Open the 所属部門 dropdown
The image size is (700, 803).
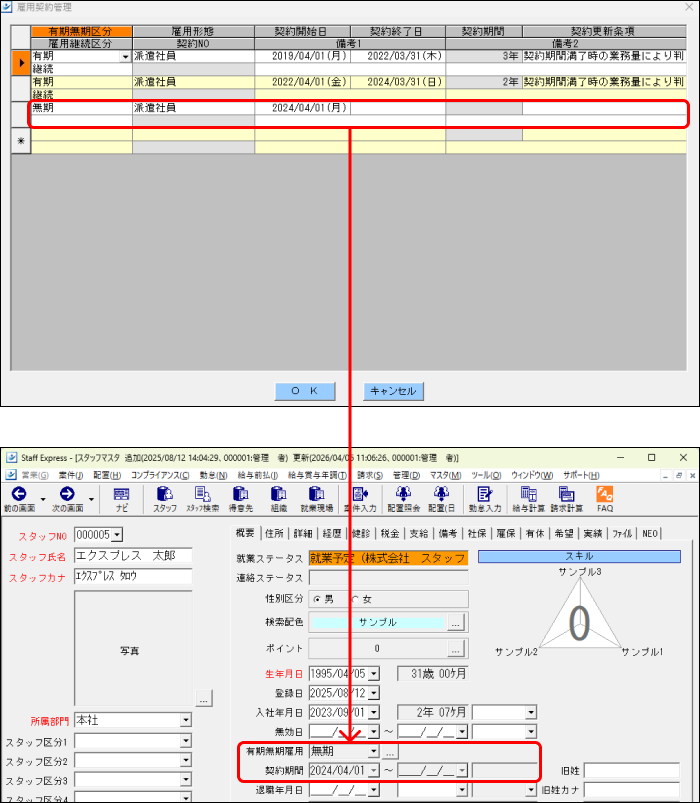click(x=186, y=721)
